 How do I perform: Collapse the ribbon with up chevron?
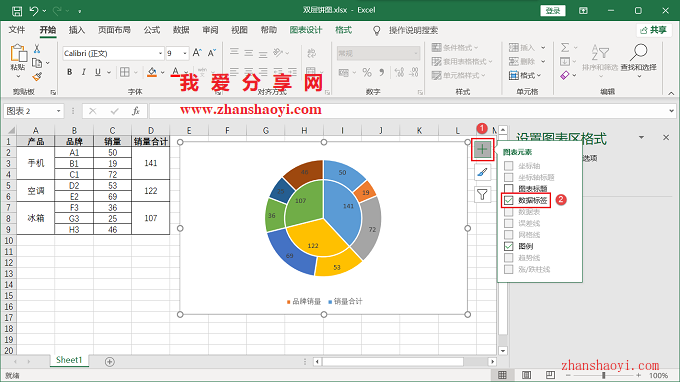671,93
